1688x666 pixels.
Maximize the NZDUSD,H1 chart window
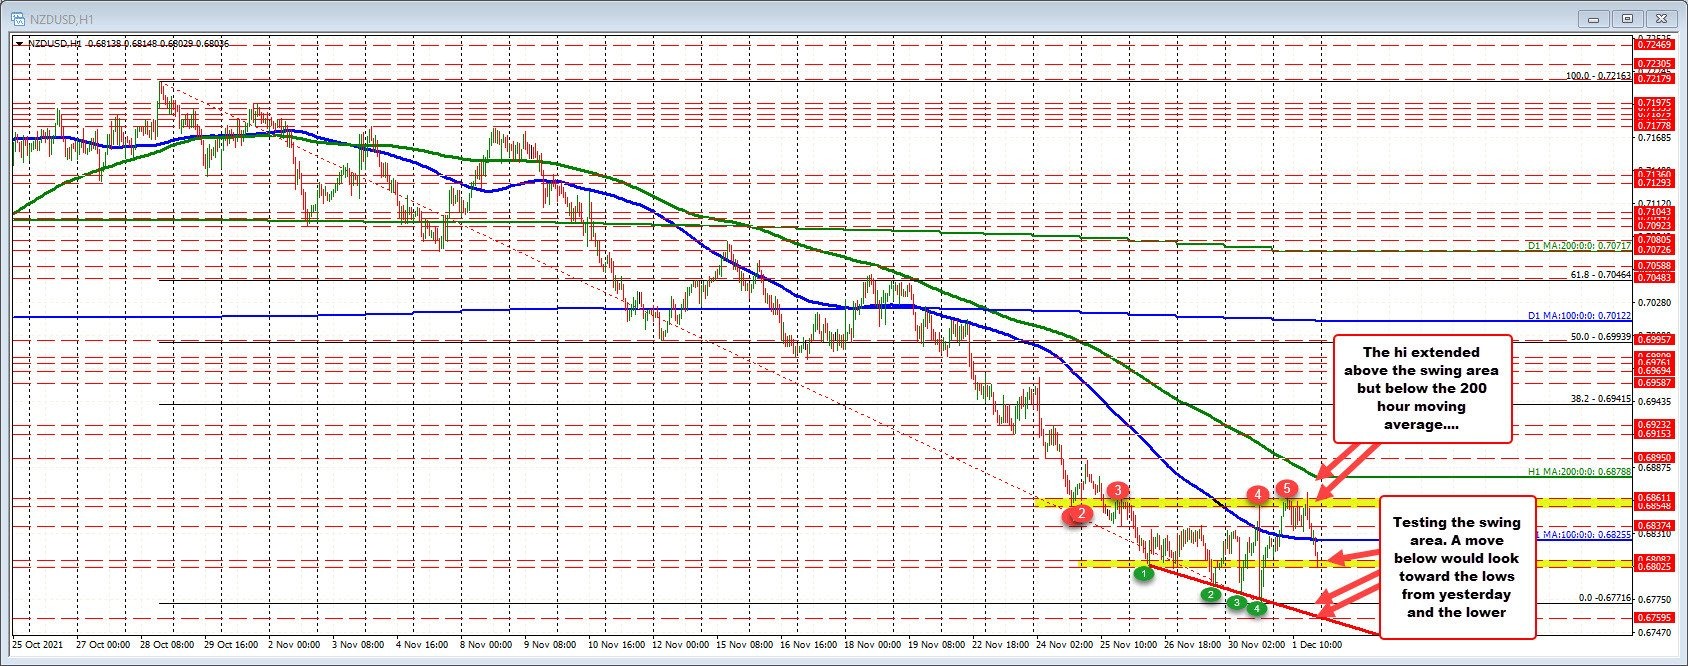1627,18
